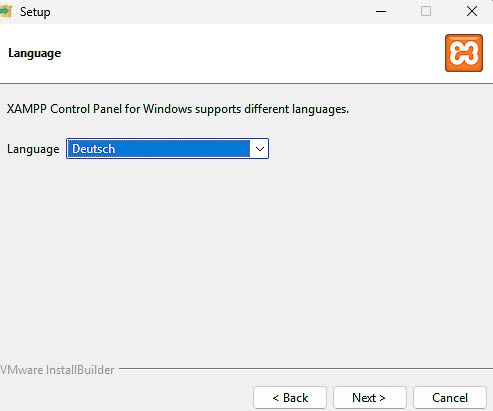
Task: Click the greyed-out maximize window button
Action: [x=426, y=12]
